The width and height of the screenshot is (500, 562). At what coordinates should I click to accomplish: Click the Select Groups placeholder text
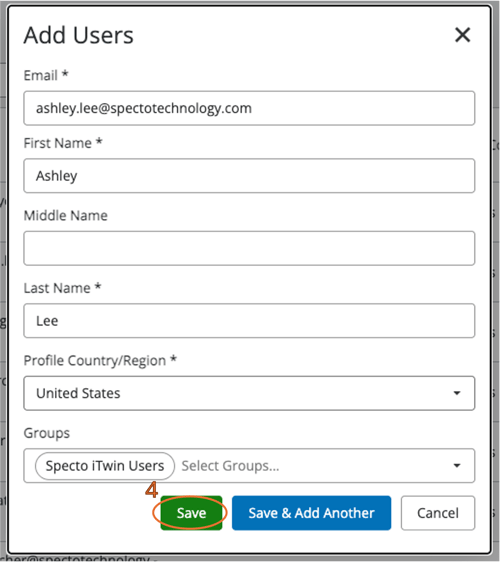[x=230, y=466]
